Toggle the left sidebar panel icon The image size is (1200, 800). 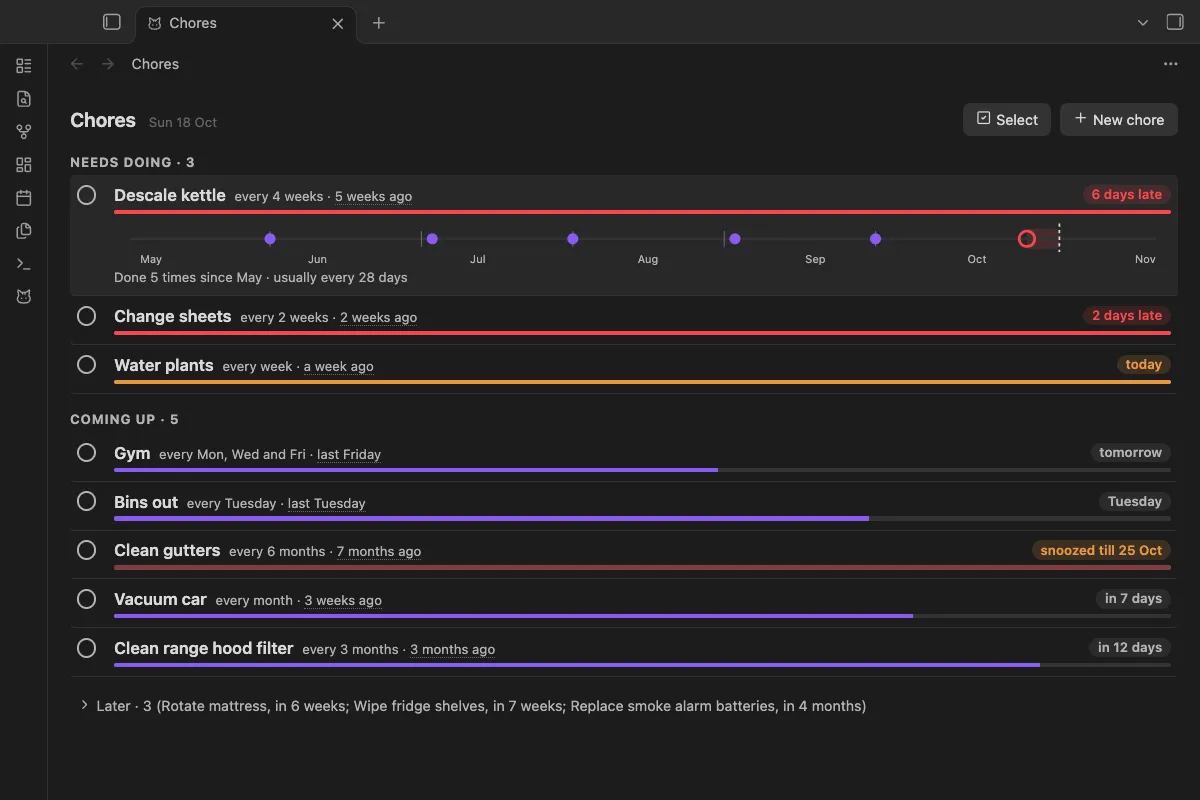point(112,22)
